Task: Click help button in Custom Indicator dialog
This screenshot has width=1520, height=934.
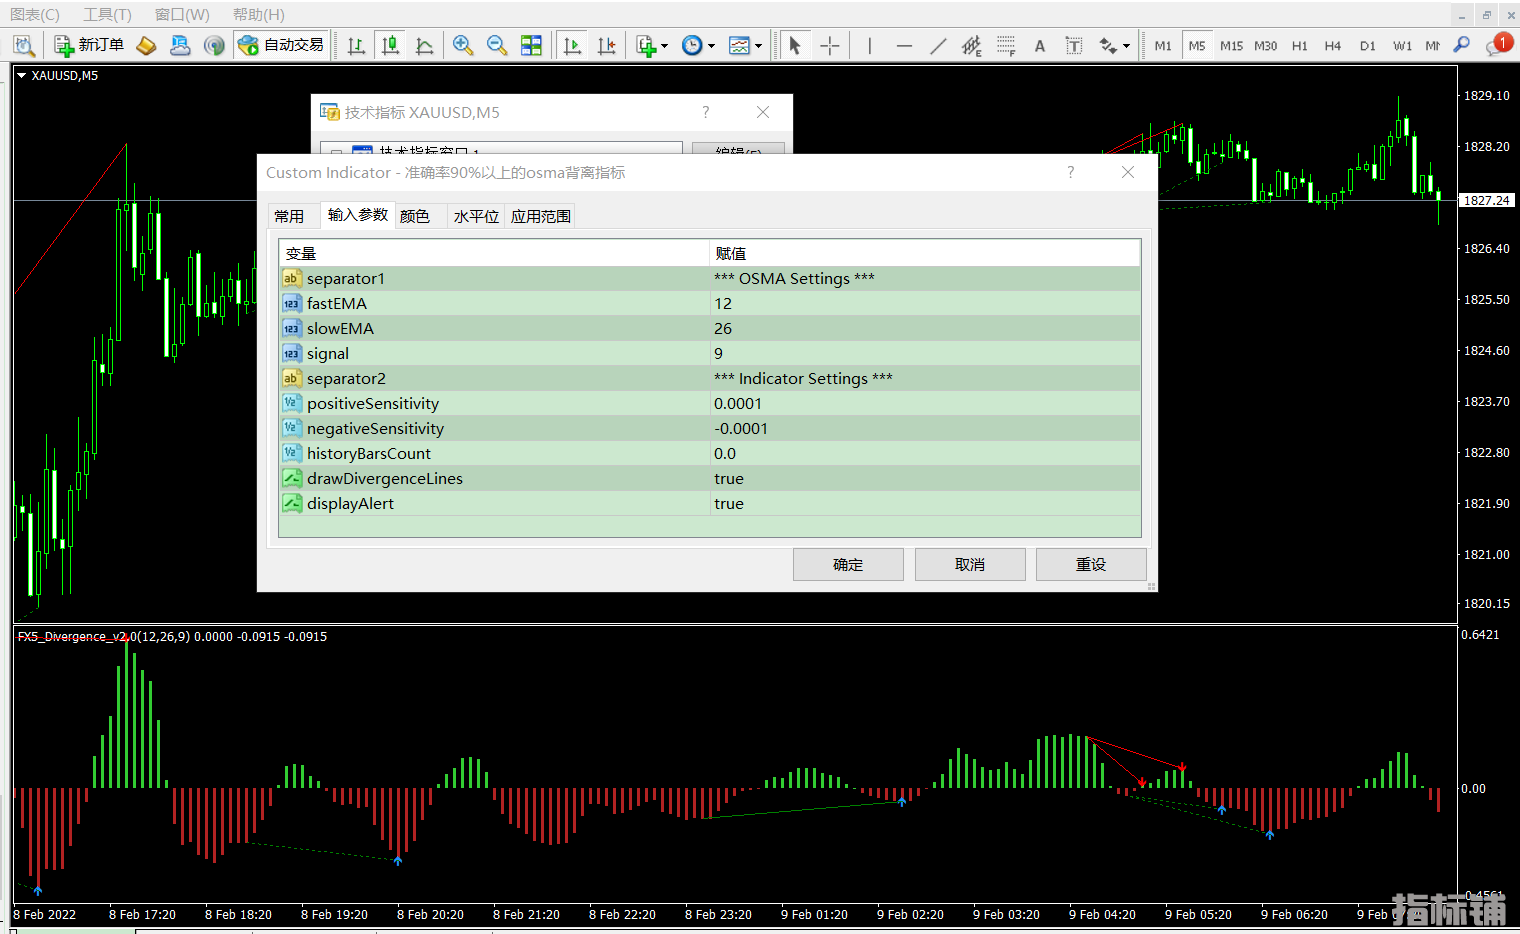Action: (x=1070, y=172)
